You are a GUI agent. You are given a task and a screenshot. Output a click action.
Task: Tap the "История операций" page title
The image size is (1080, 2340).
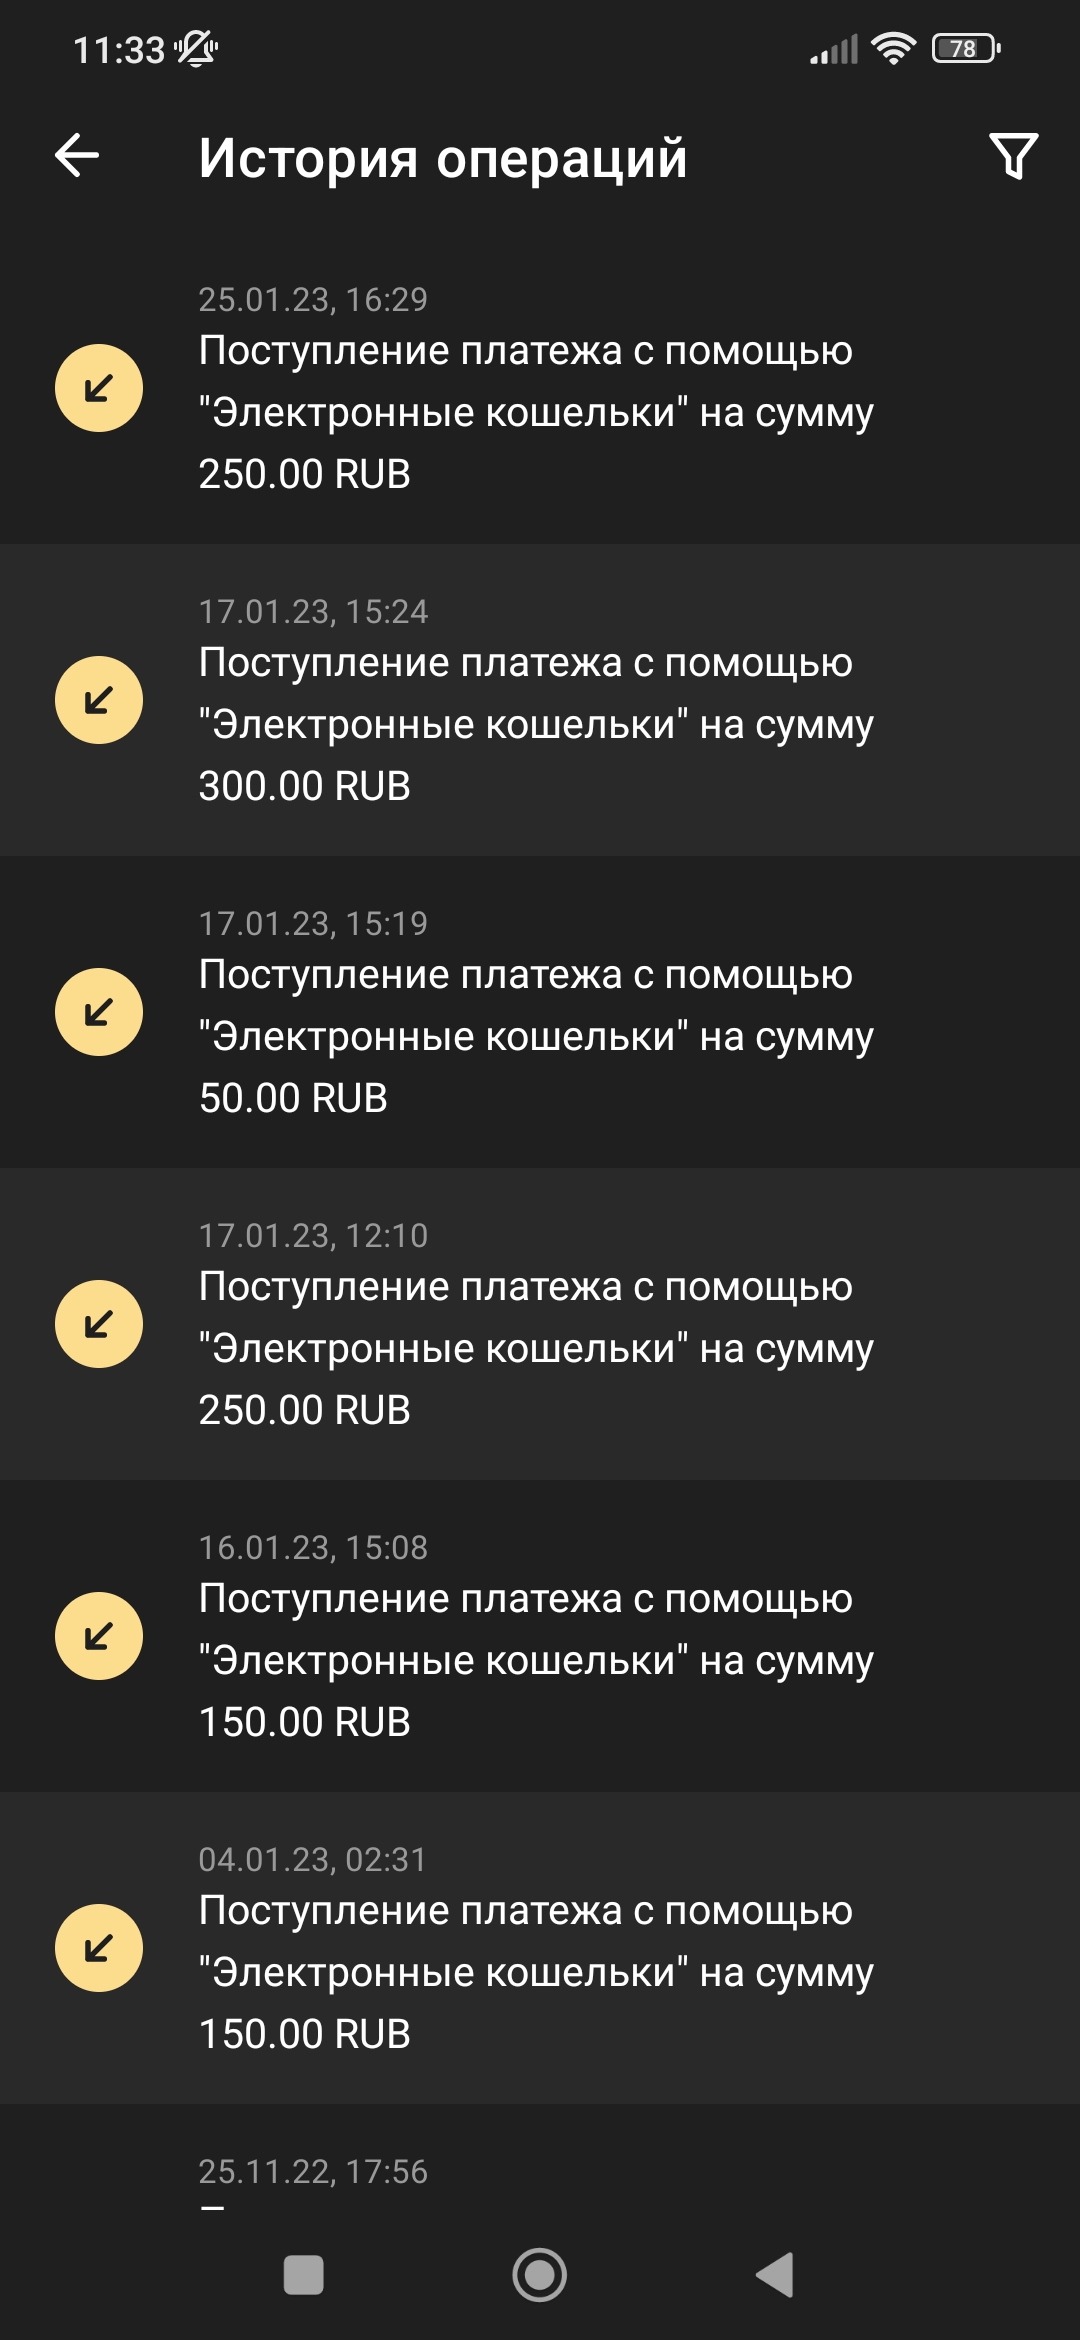[443, 158]
